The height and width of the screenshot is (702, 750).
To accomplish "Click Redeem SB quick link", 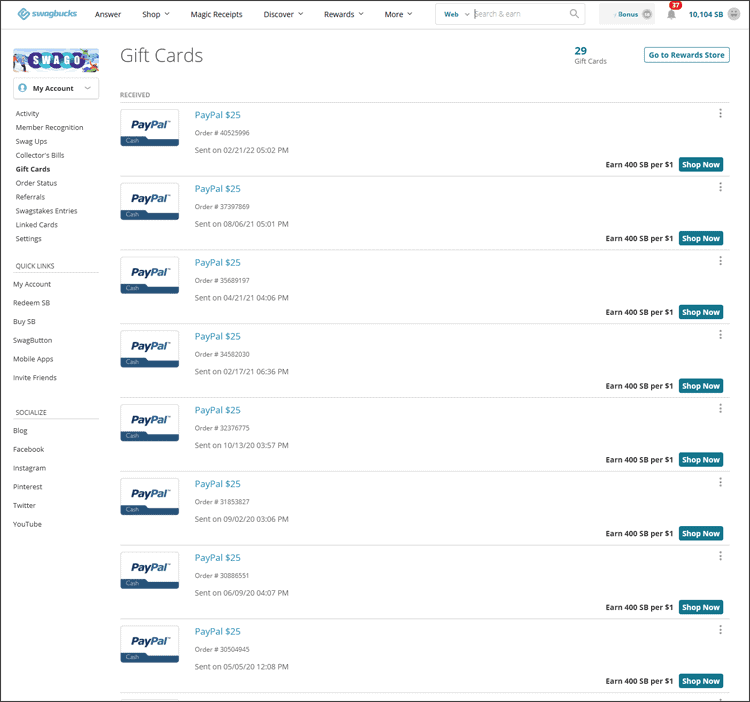I will (32, 303).
